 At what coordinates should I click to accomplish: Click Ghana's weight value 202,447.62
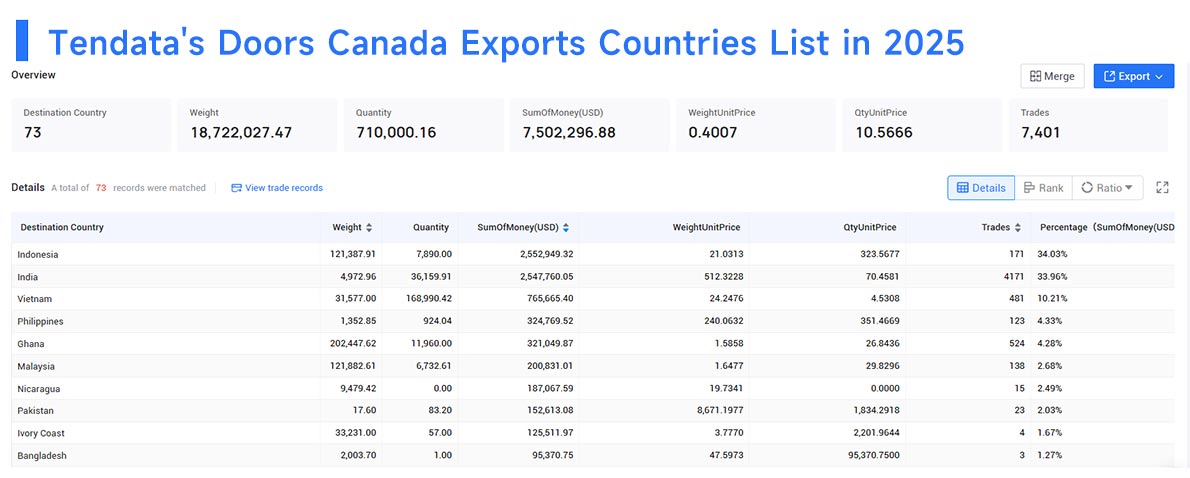(x=351, y=344)
